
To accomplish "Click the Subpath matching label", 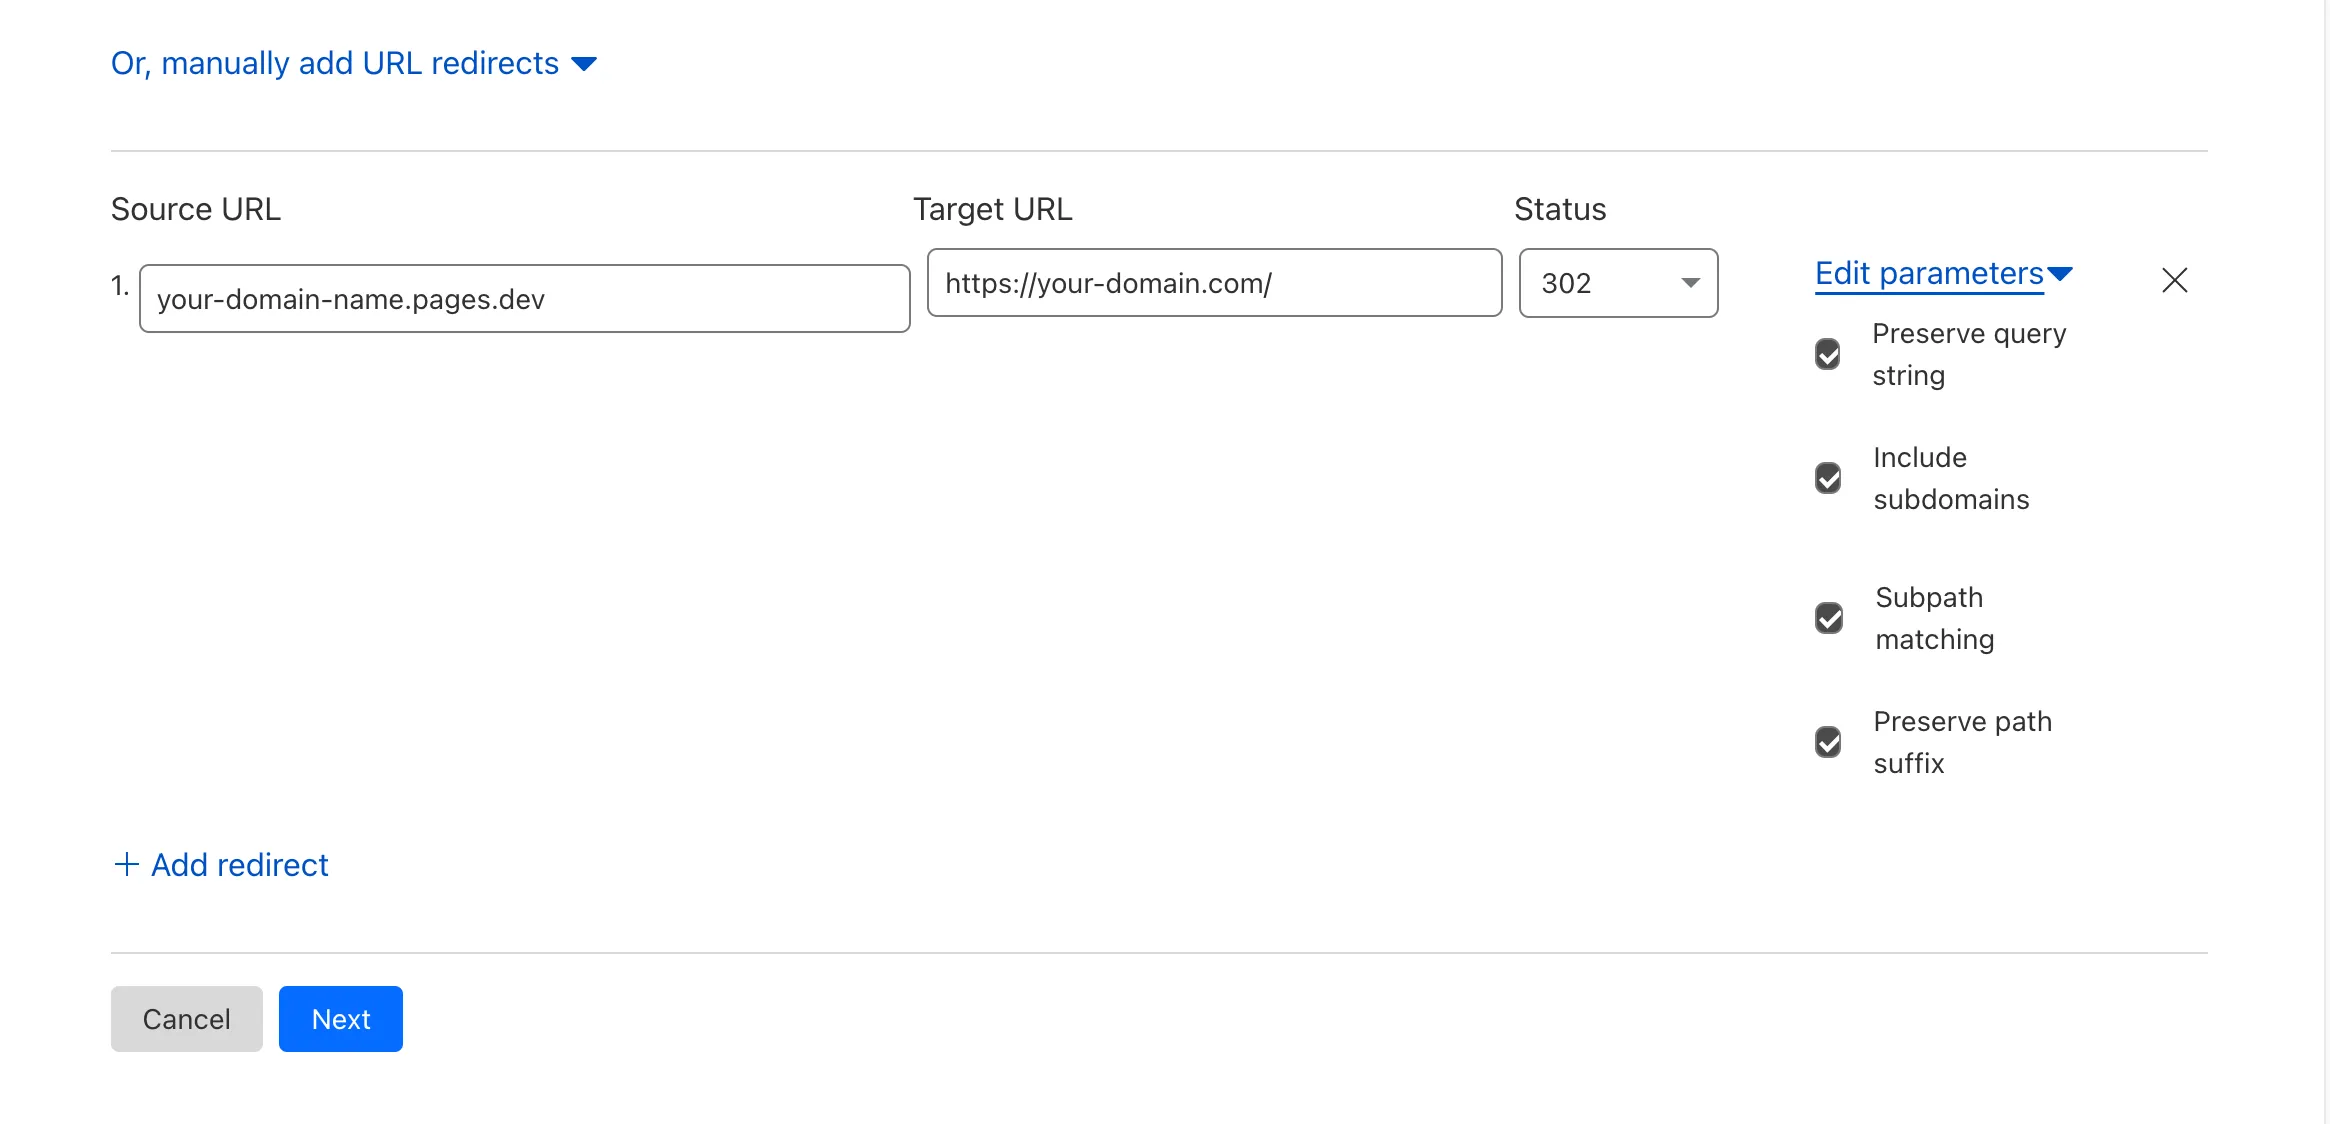I will pos(1934,618).
